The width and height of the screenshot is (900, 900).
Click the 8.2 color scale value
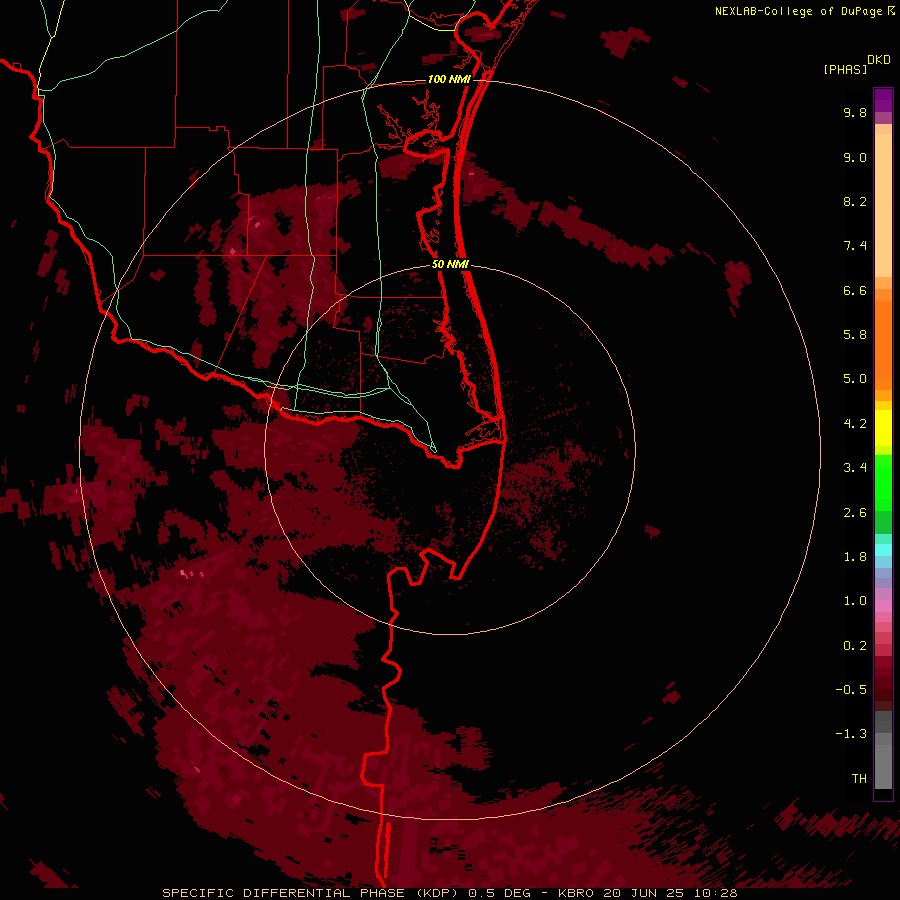(855, 201)
